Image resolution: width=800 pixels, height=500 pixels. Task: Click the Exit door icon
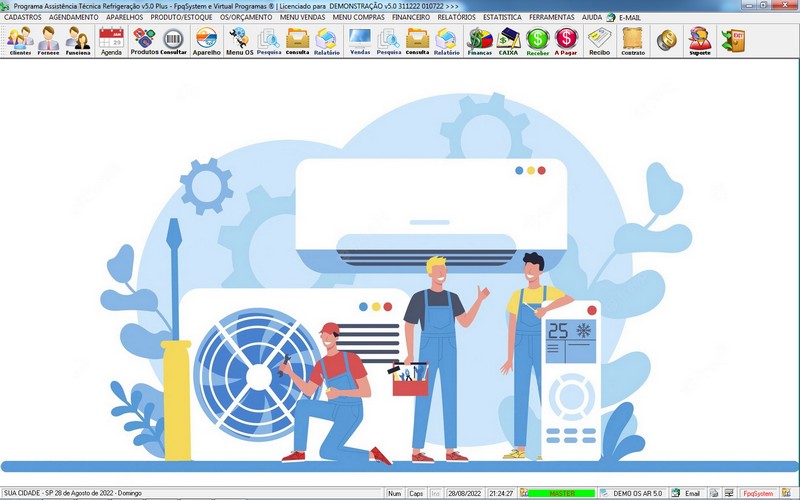coord(733,40)
